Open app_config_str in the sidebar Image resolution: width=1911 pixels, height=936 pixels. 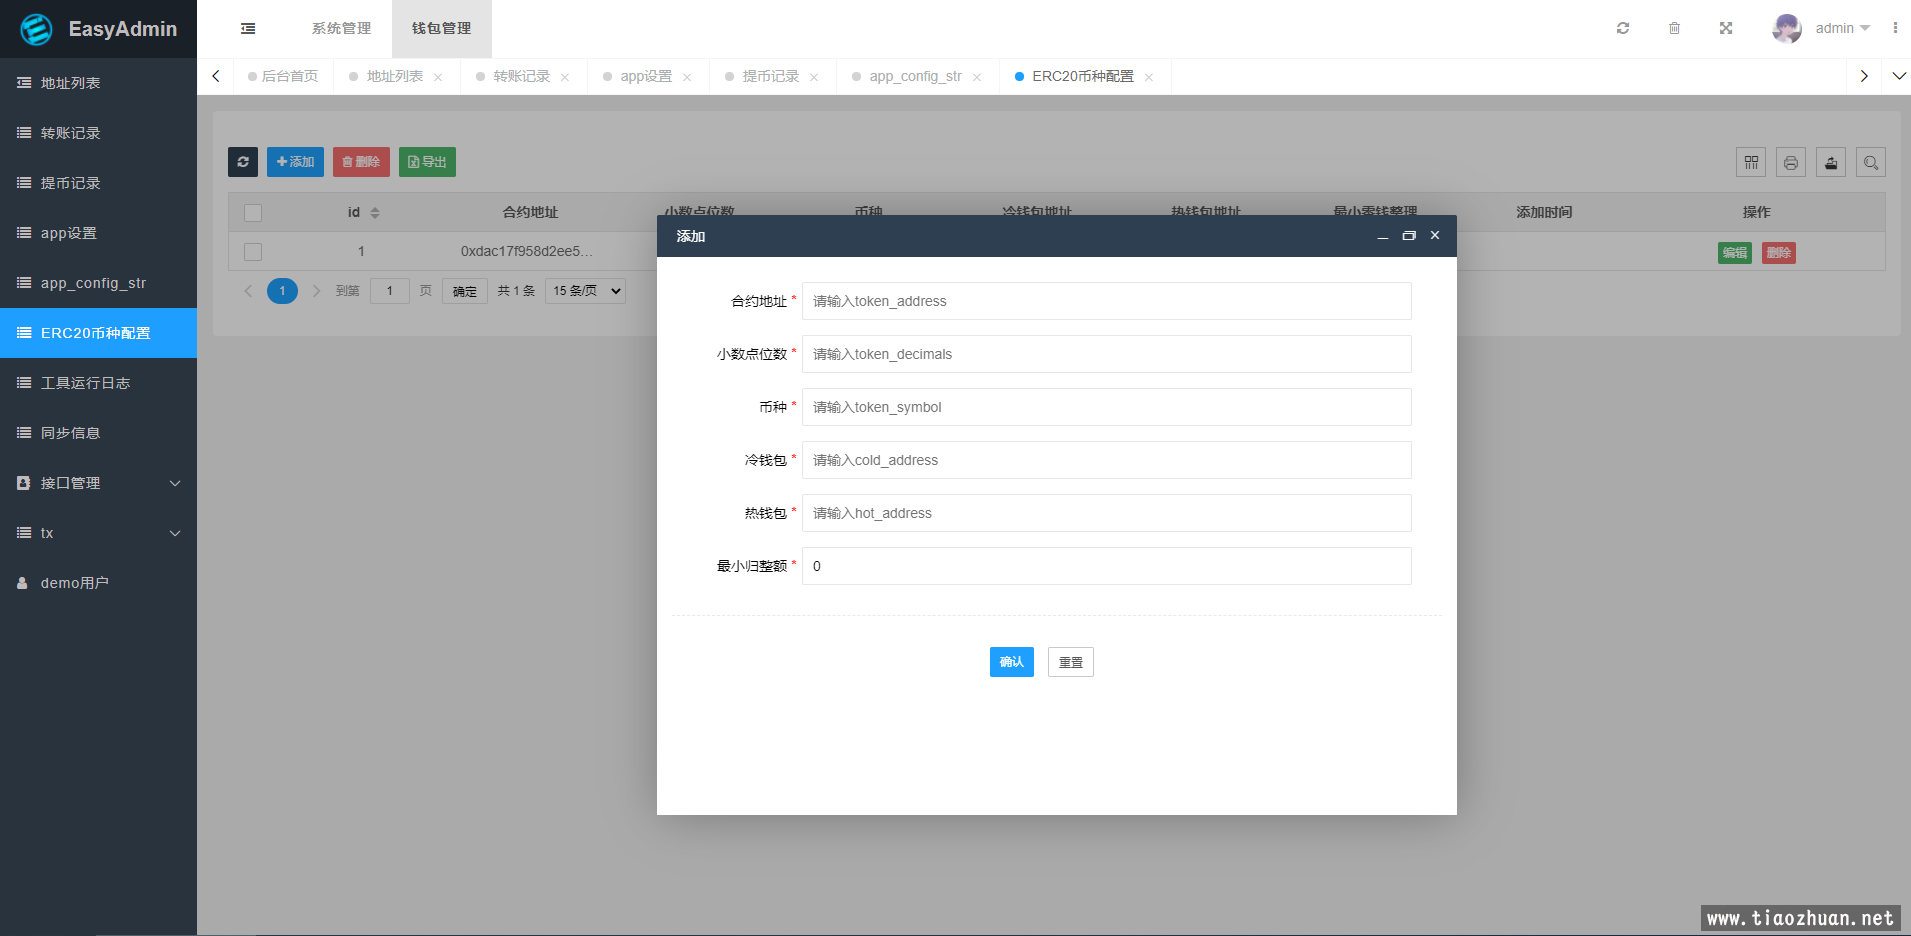[x=98, y=283]
